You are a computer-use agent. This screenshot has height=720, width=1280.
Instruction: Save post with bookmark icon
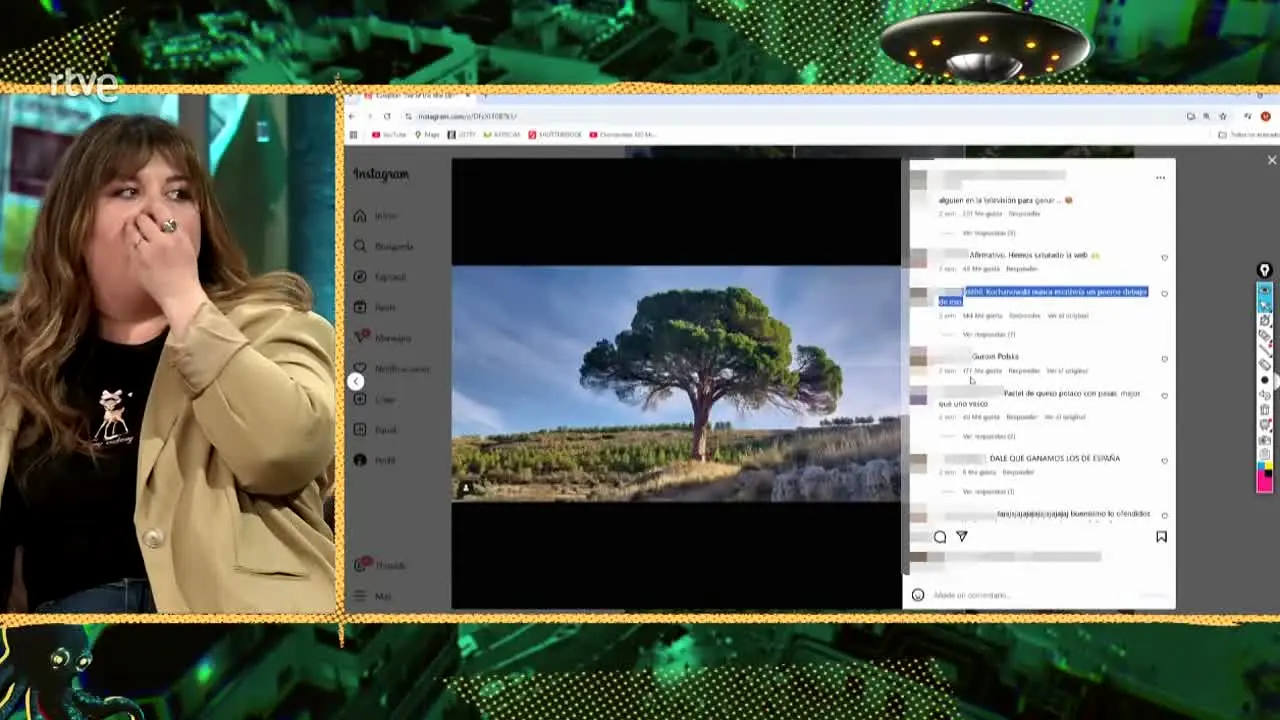1161,537
